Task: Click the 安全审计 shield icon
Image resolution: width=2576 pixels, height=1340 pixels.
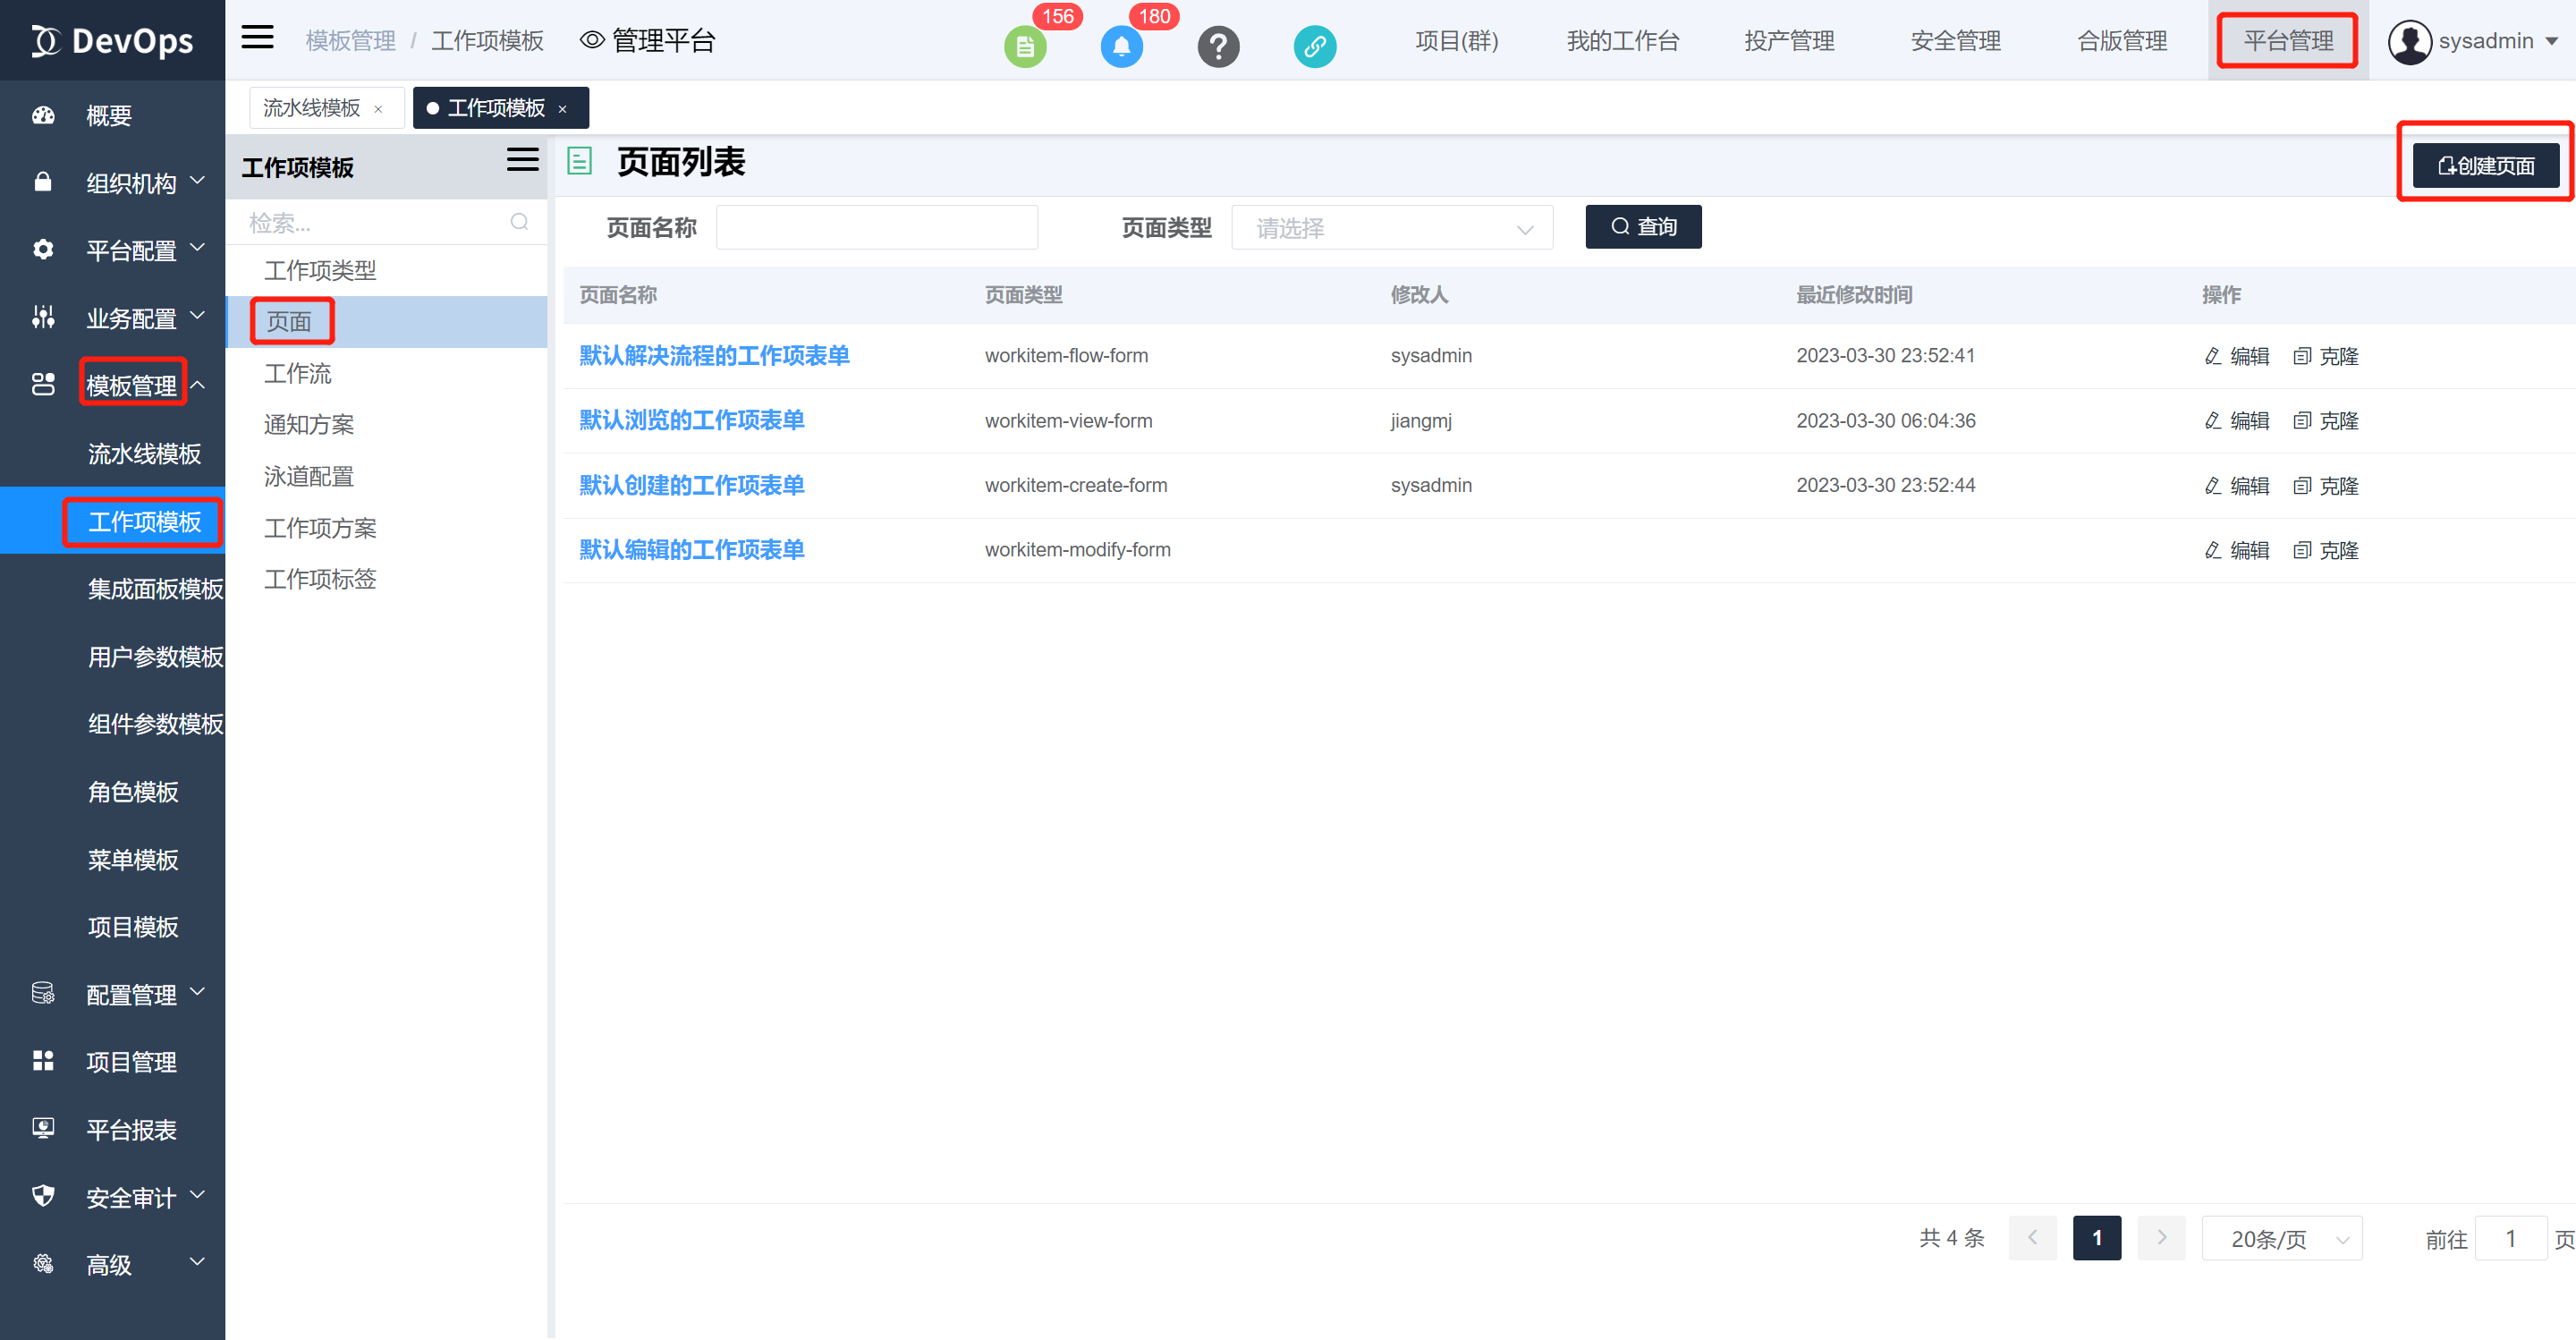Action: click(x=42, y=1196)
